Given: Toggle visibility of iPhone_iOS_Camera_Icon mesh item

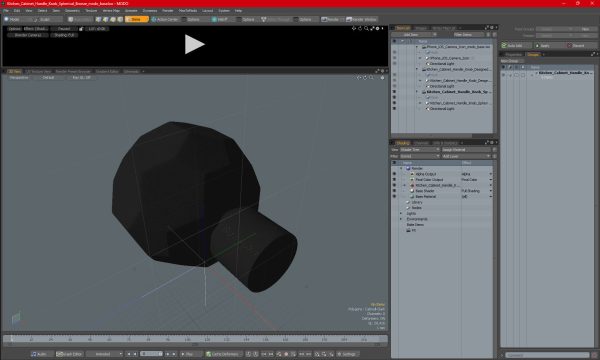Looking at the screenshot, I should point(394,58).
